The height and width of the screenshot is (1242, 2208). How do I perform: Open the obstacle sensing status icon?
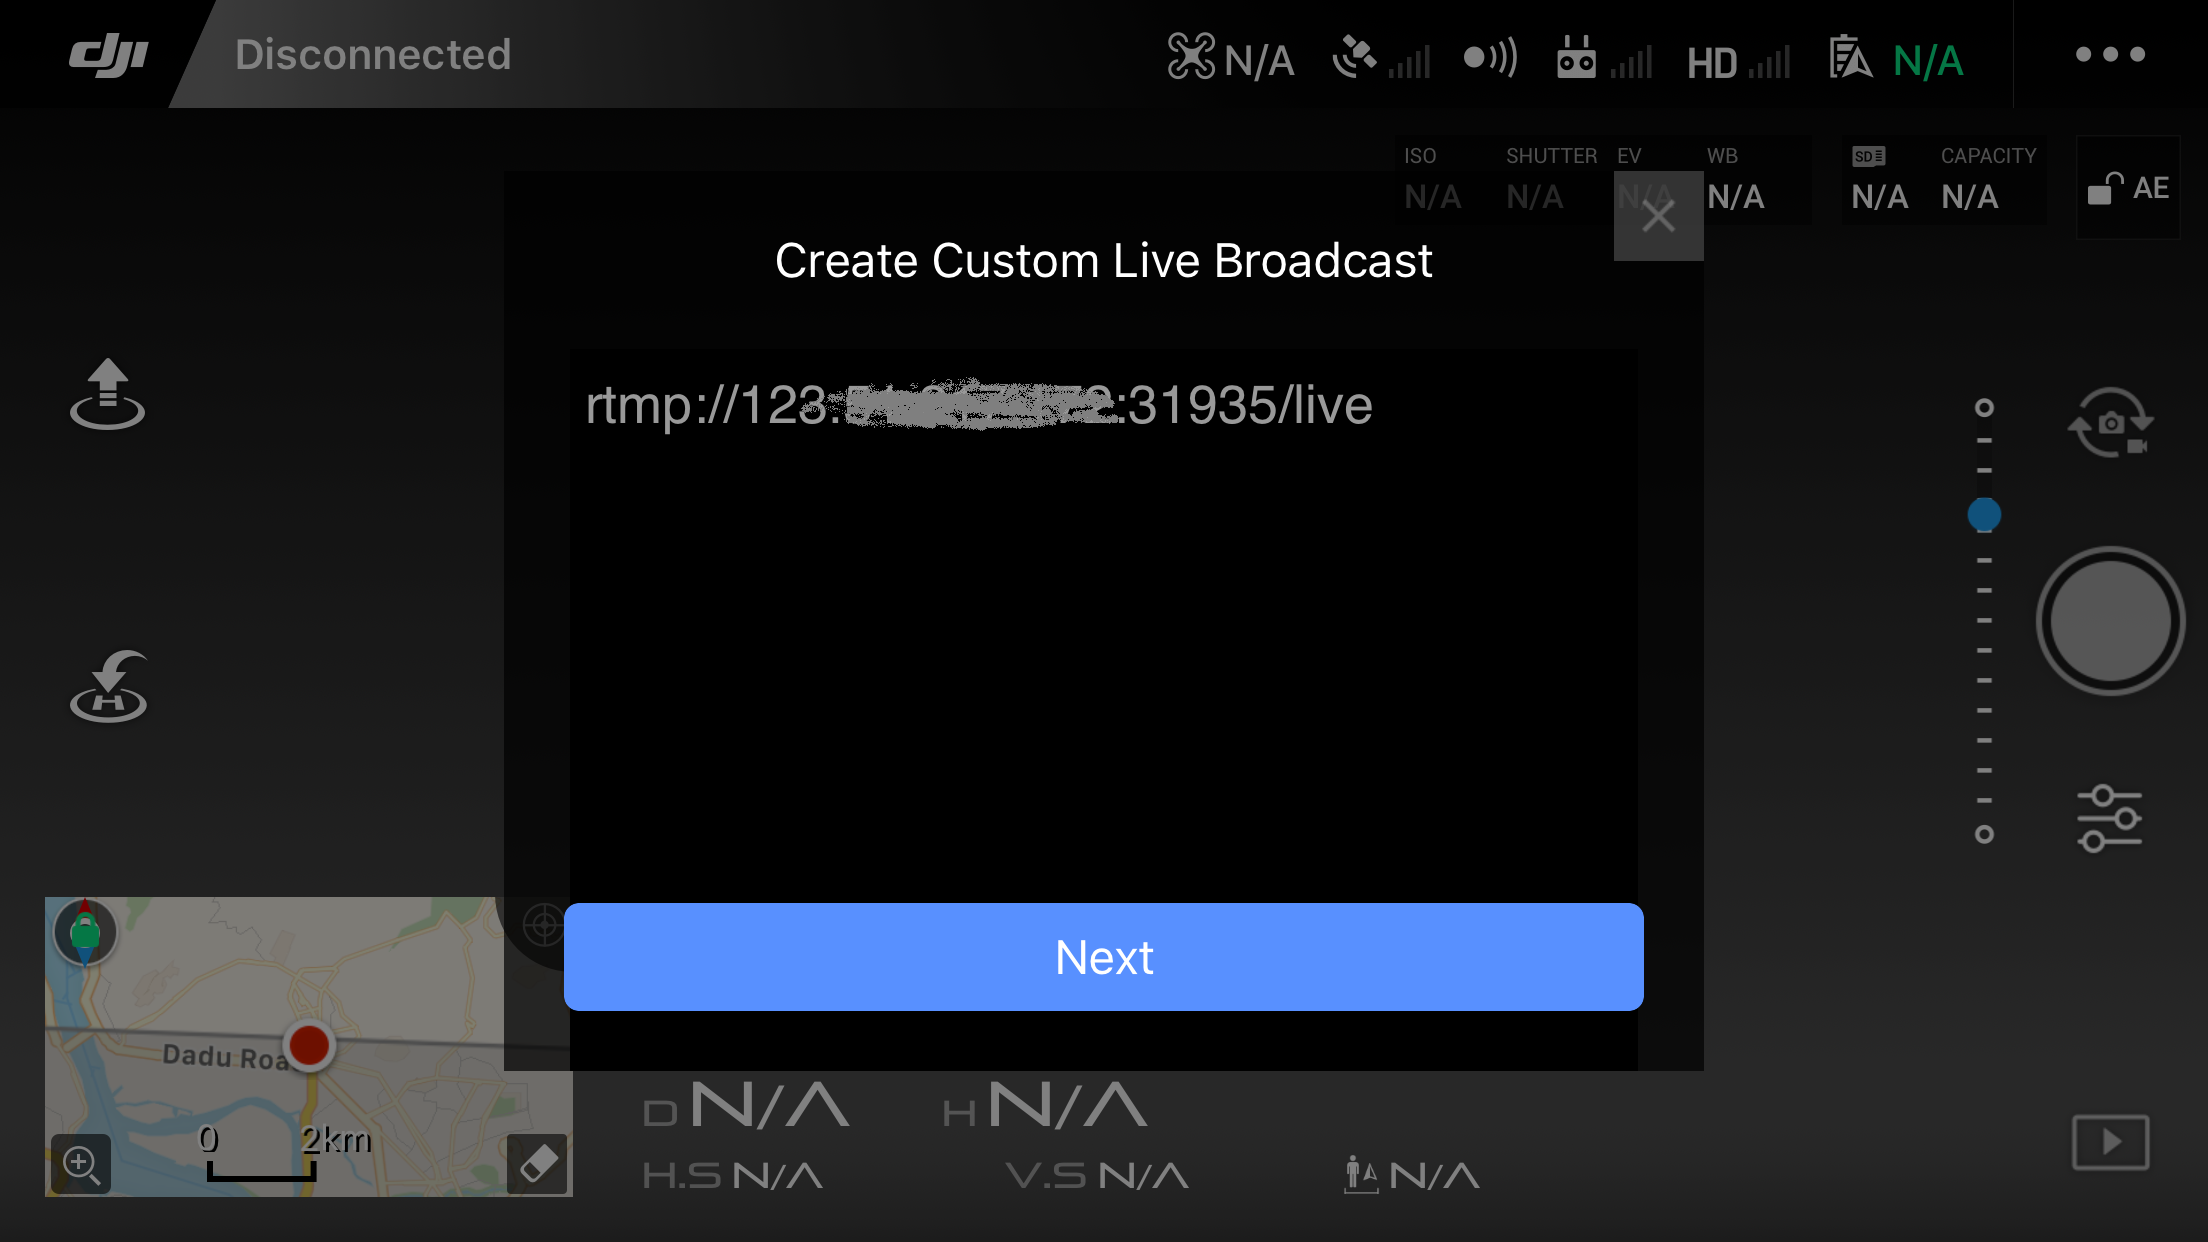pos(1489,57)
